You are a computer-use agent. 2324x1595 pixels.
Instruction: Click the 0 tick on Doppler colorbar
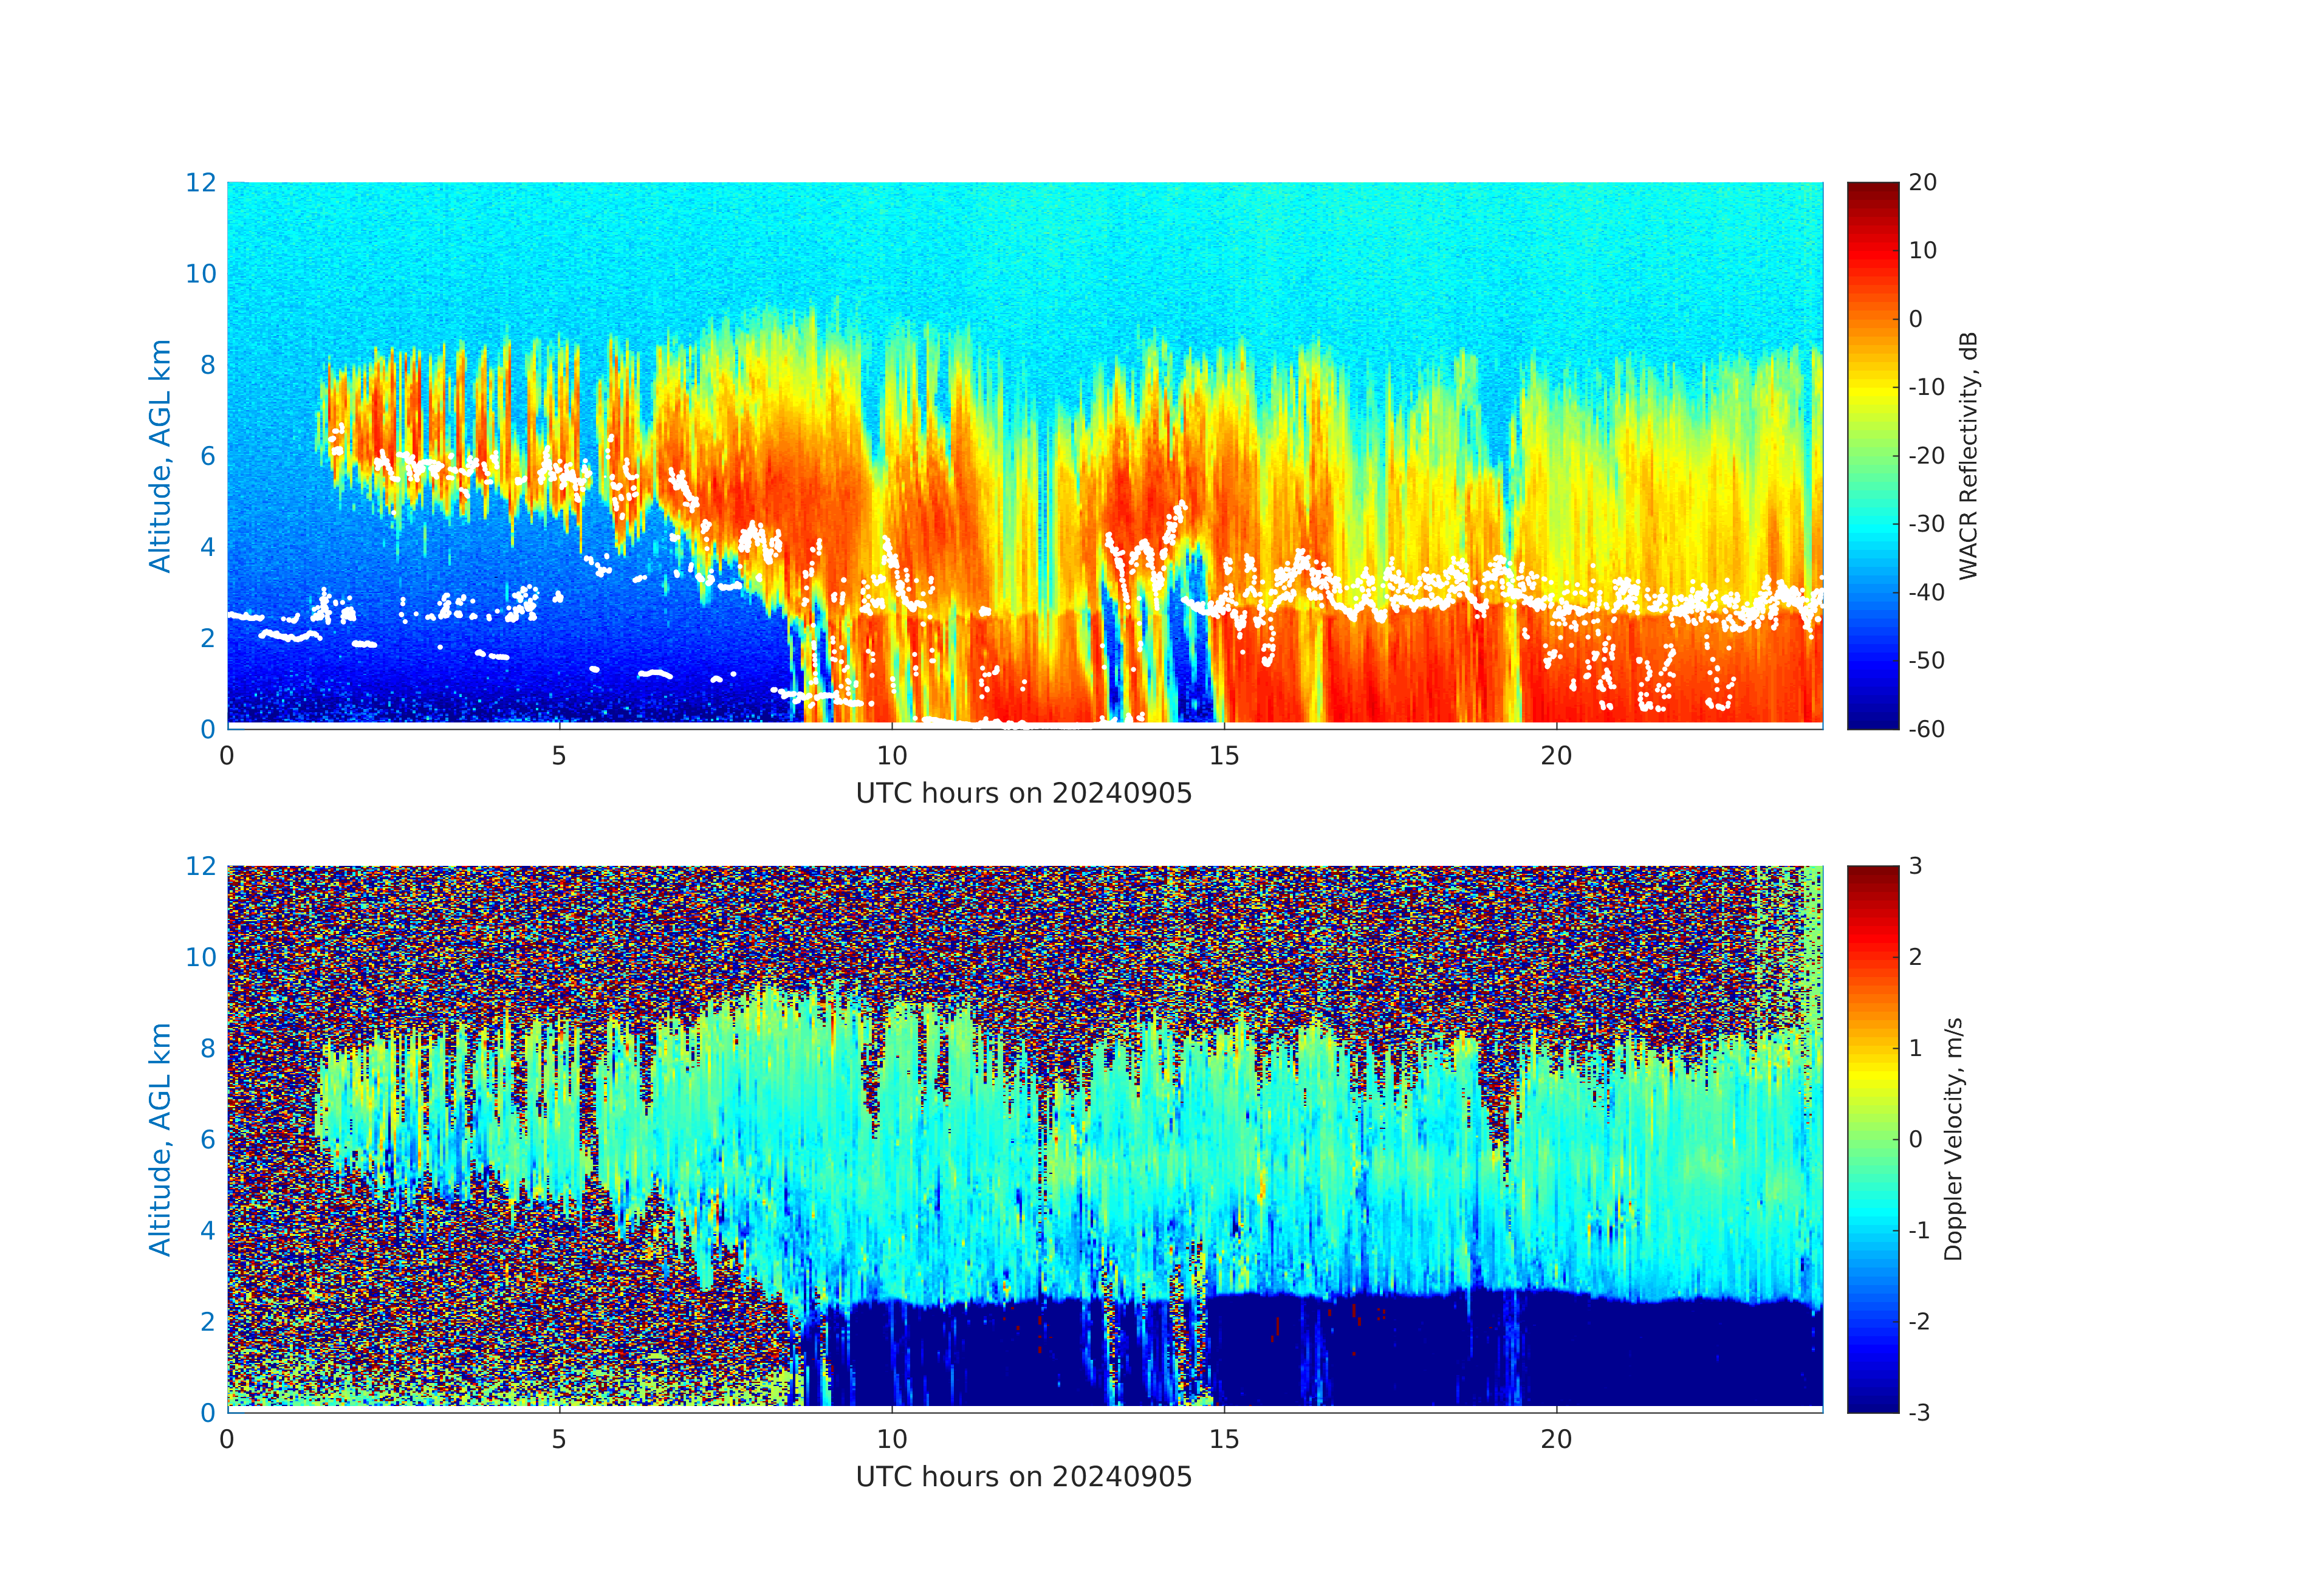tap(1915, 1139)
